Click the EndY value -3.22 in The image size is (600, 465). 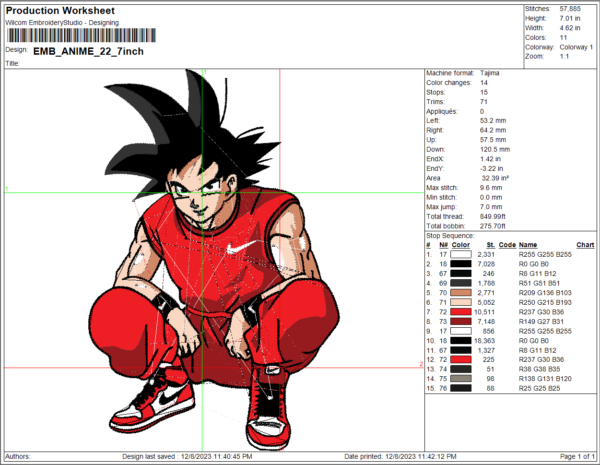[x=491, y=169]
